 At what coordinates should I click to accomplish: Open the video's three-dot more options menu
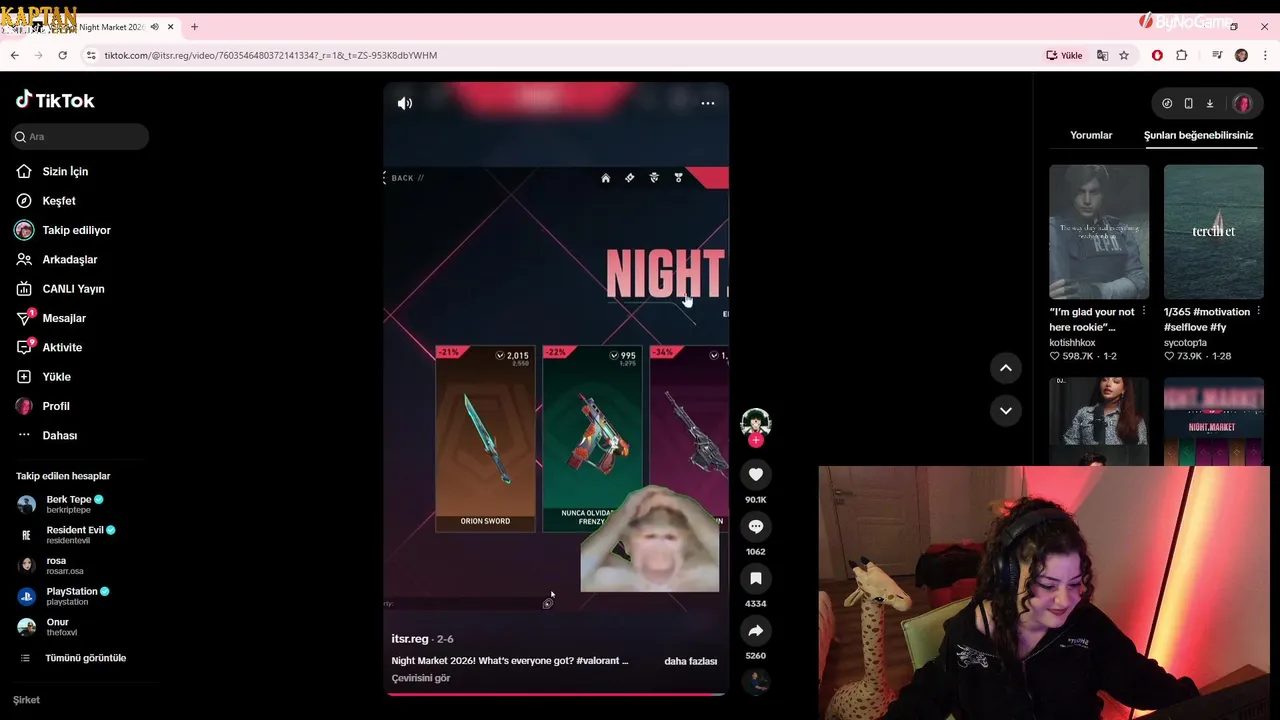click(708, 103)
